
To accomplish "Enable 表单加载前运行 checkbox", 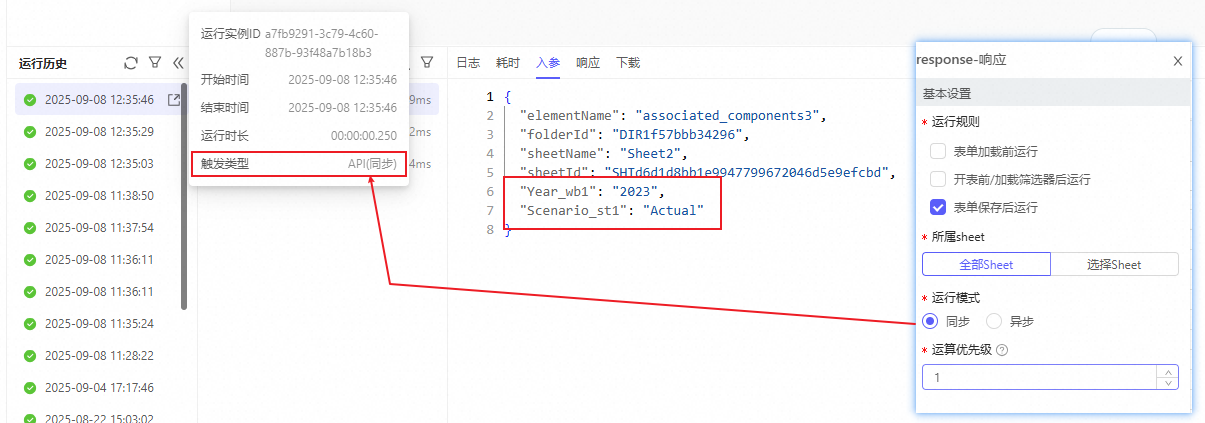I will (x=938, y=152).
